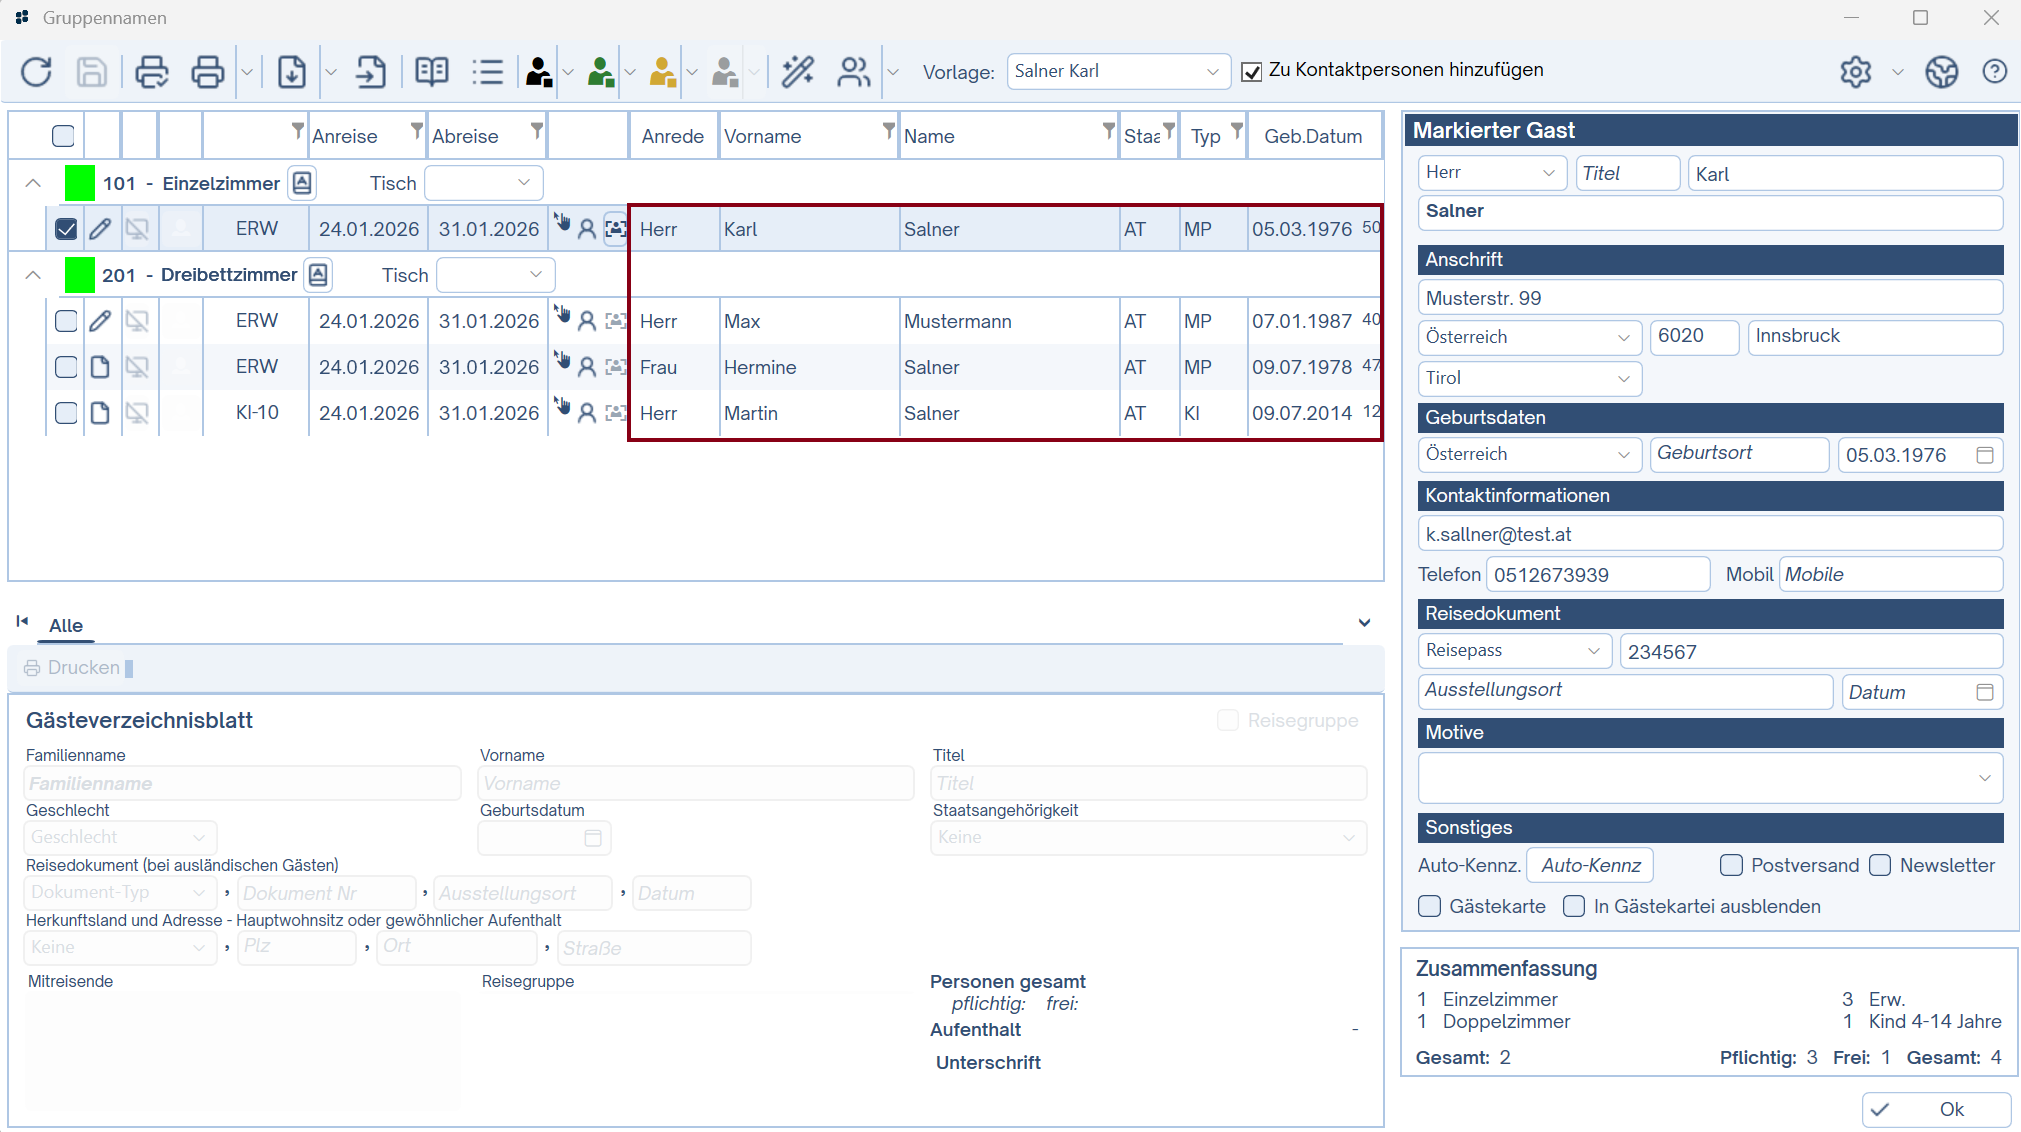The image size is (2021, 1132).
Task: Click the green person icon in toolbar
Action: click(600, 72)
